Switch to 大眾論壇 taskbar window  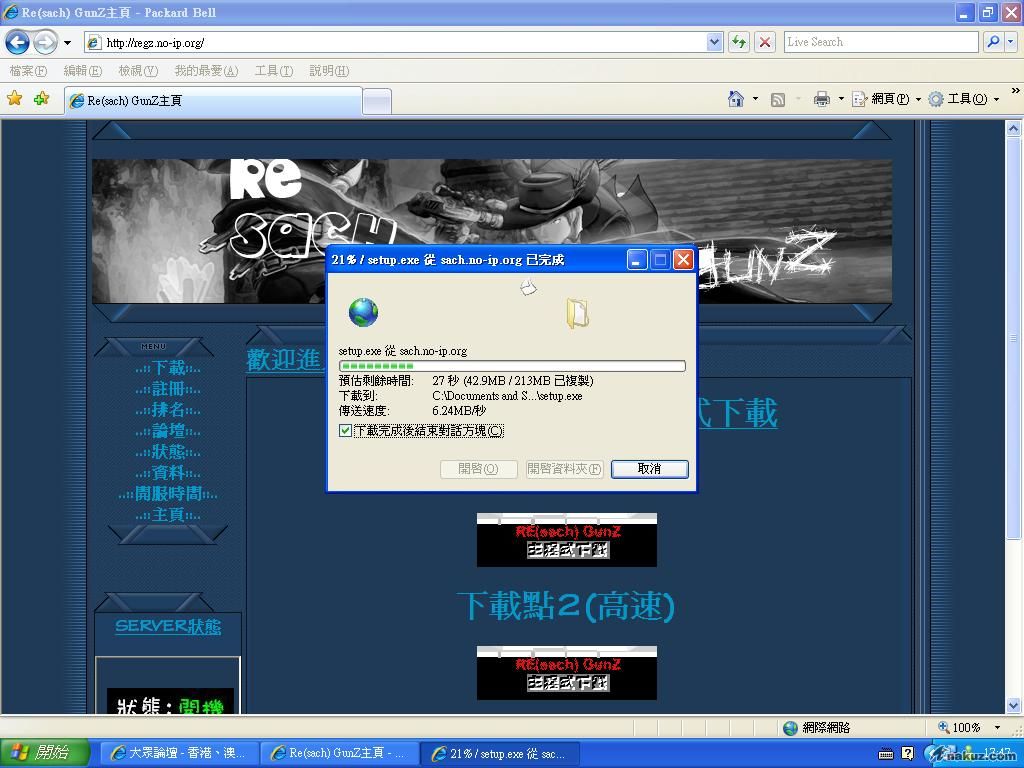179,753
